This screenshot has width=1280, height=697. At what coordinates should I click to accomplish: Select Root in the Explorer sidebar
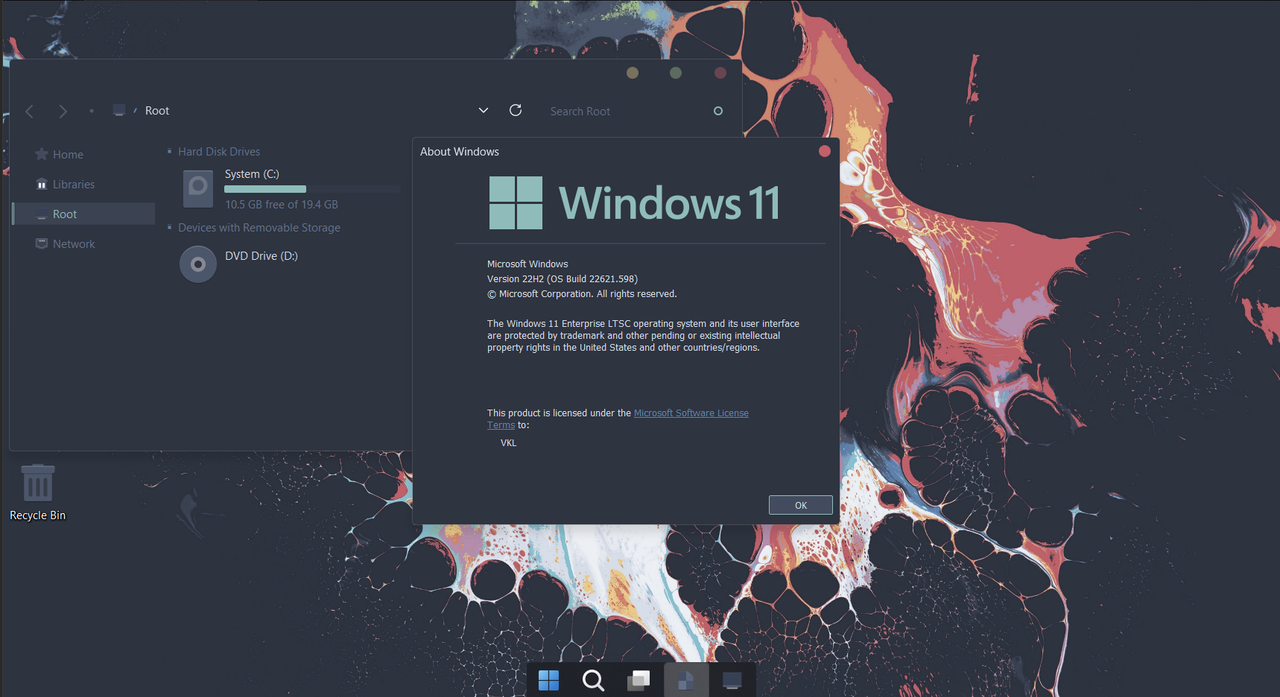pyautogui.click(x=84, y=214)
